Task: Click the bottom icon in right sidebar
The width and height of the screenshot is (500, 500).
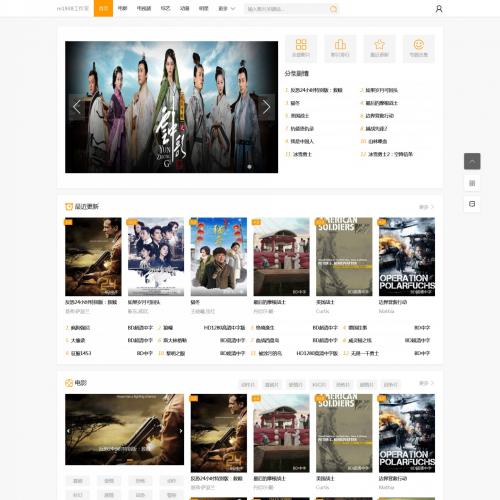Action: point(472,204)
